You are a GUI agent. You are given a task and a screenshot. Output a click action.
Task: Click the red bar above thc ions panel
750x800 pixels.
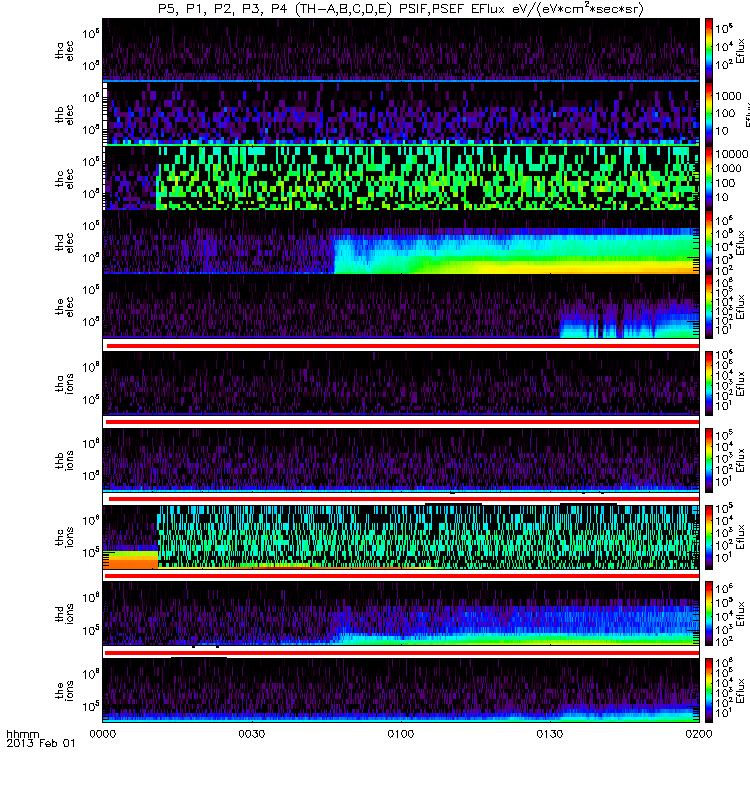click(x=404, y=498)
